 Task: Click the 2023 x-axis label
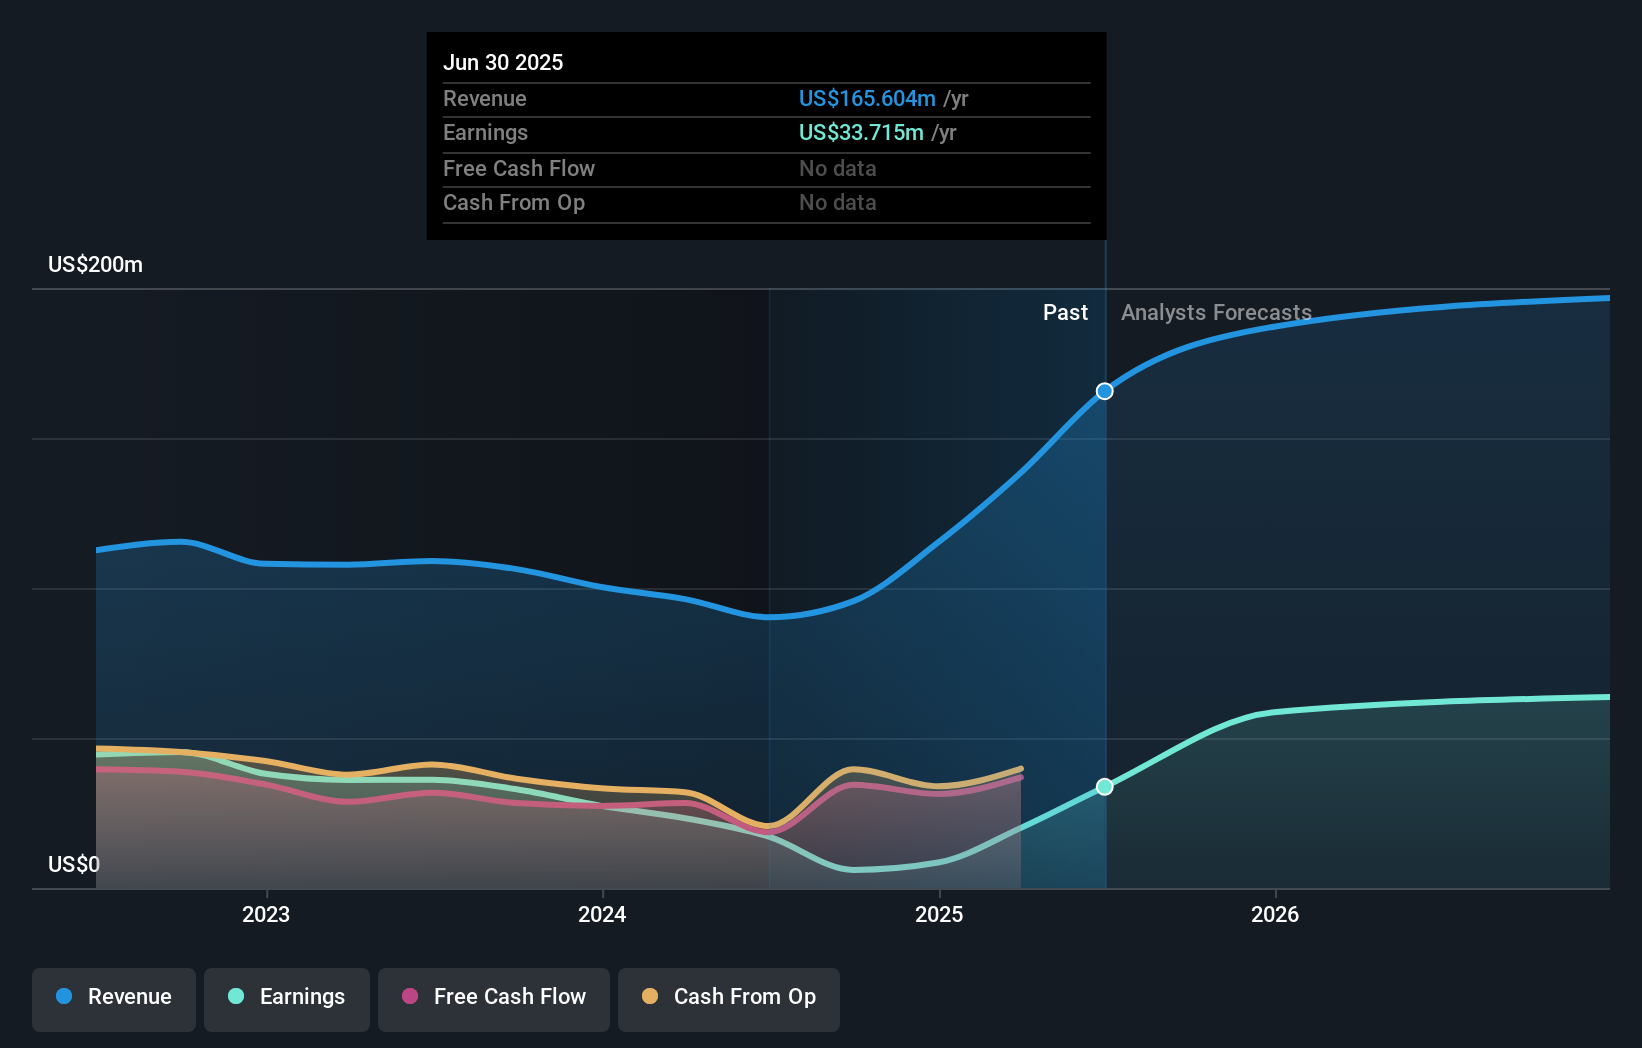point(266,914)
